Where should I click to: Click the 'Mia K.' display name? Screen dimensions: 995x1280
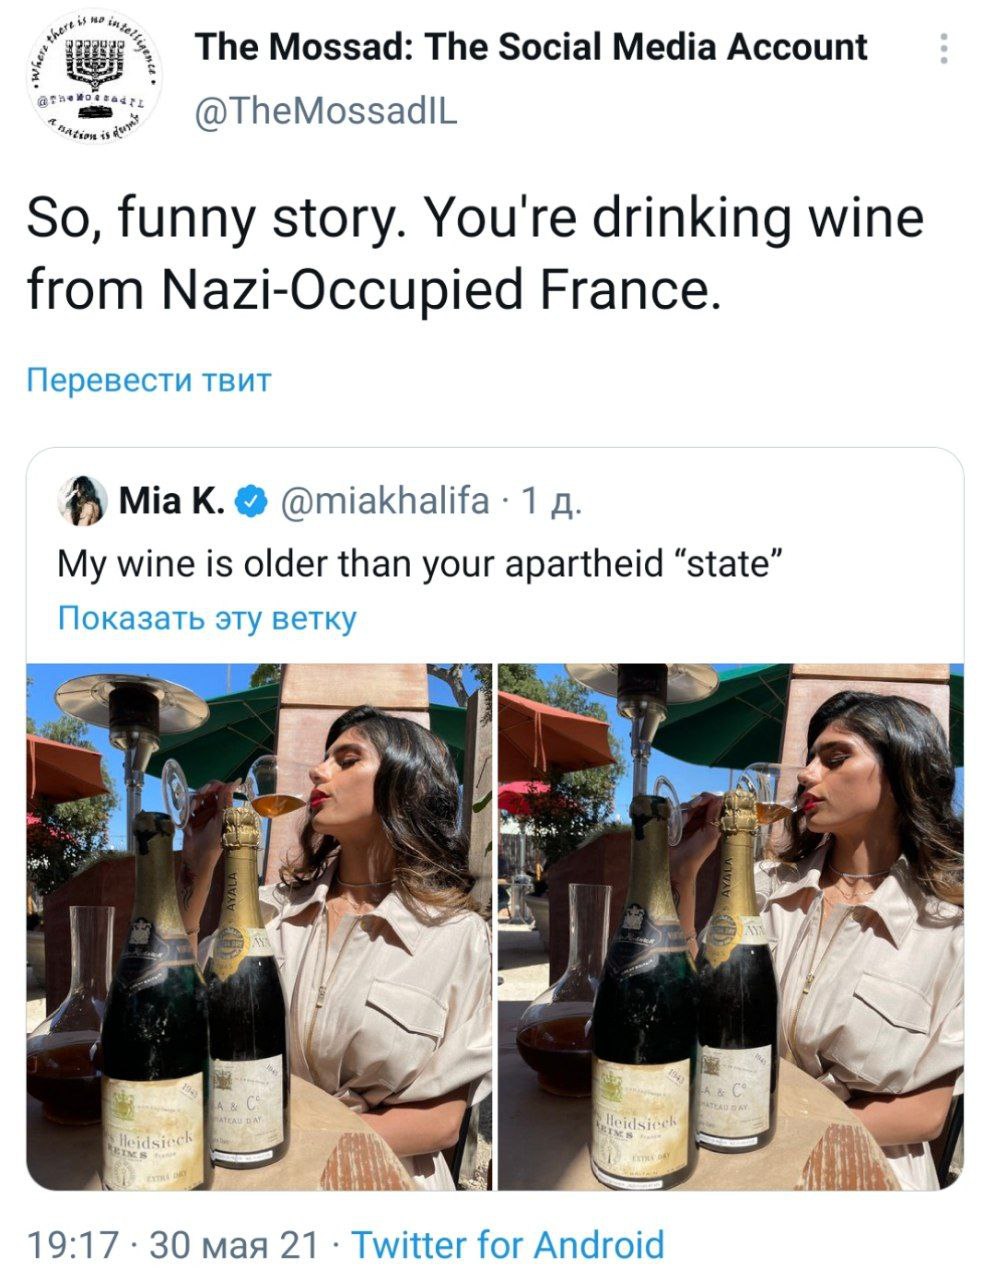click(x=171, y=501)
